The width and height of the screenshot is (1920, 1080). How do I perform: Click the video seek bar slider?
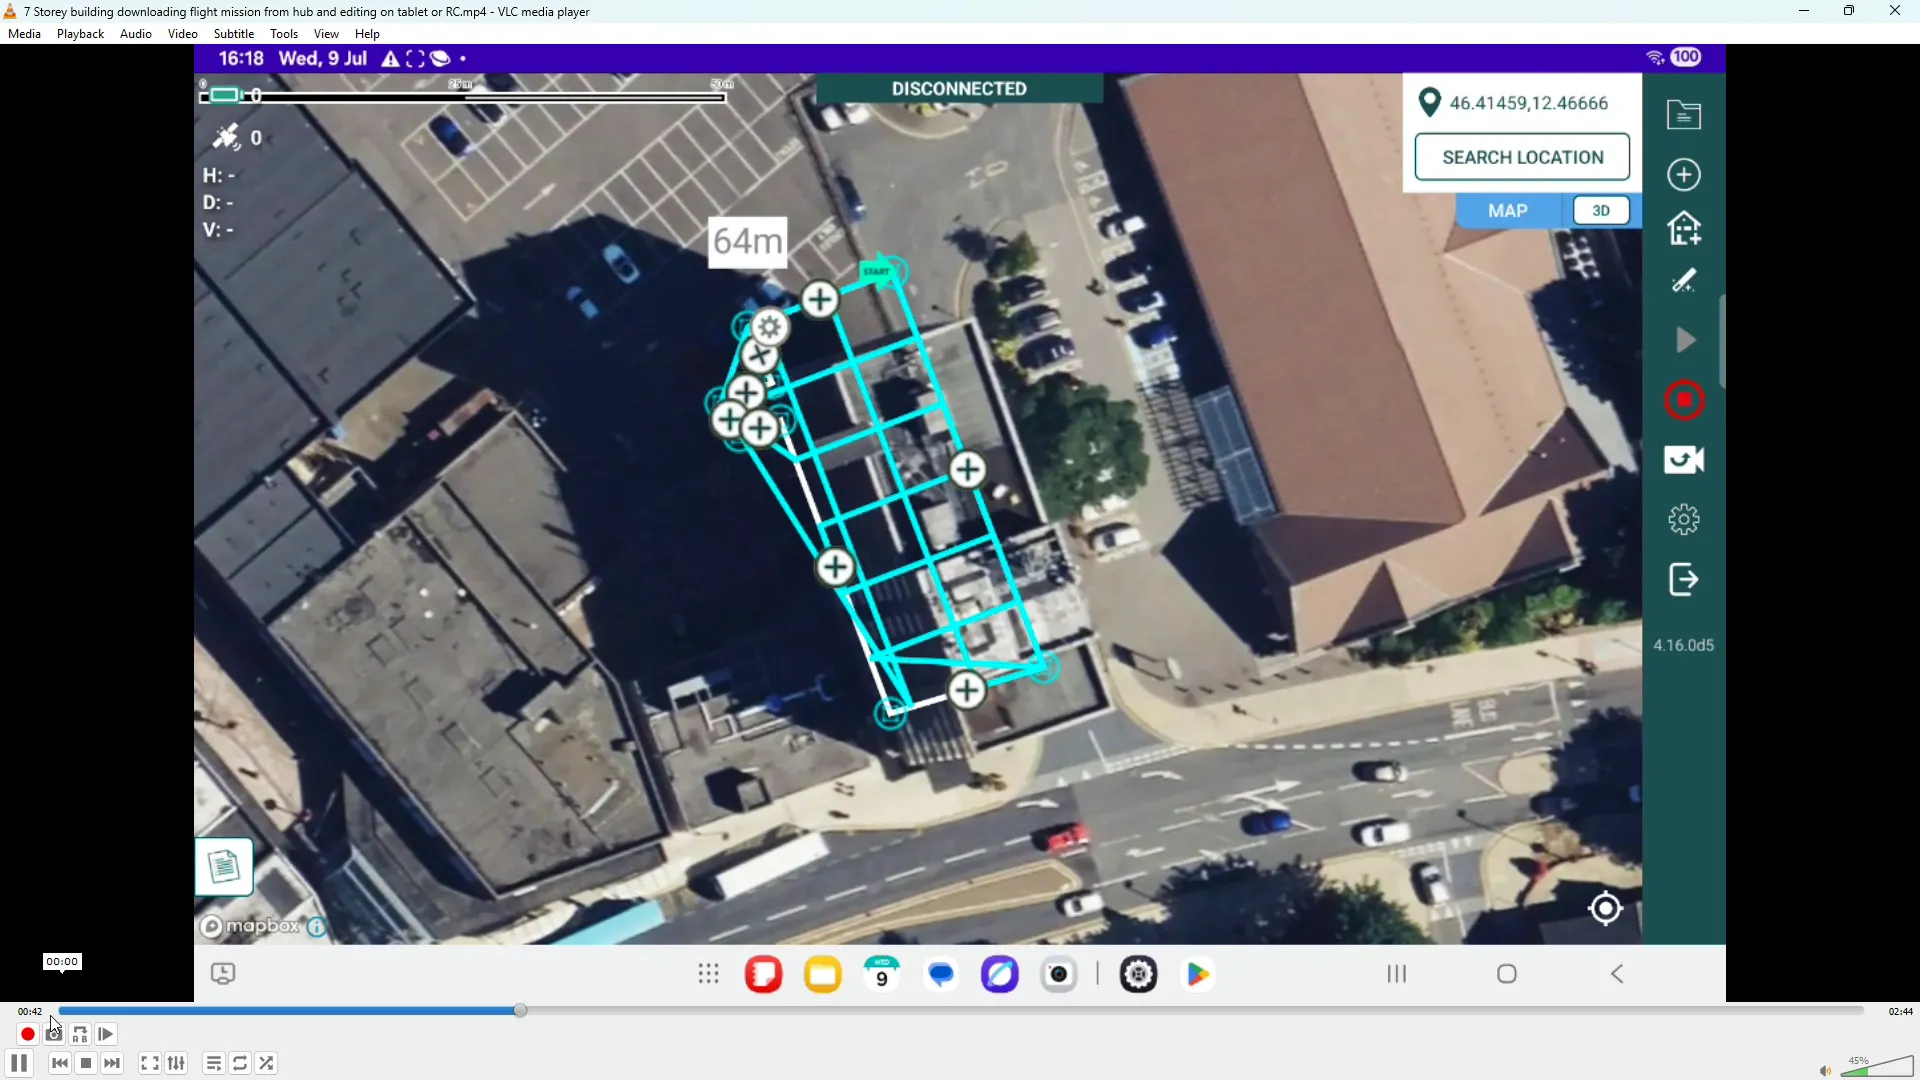pyautogui.click(x=519, y=1010)
